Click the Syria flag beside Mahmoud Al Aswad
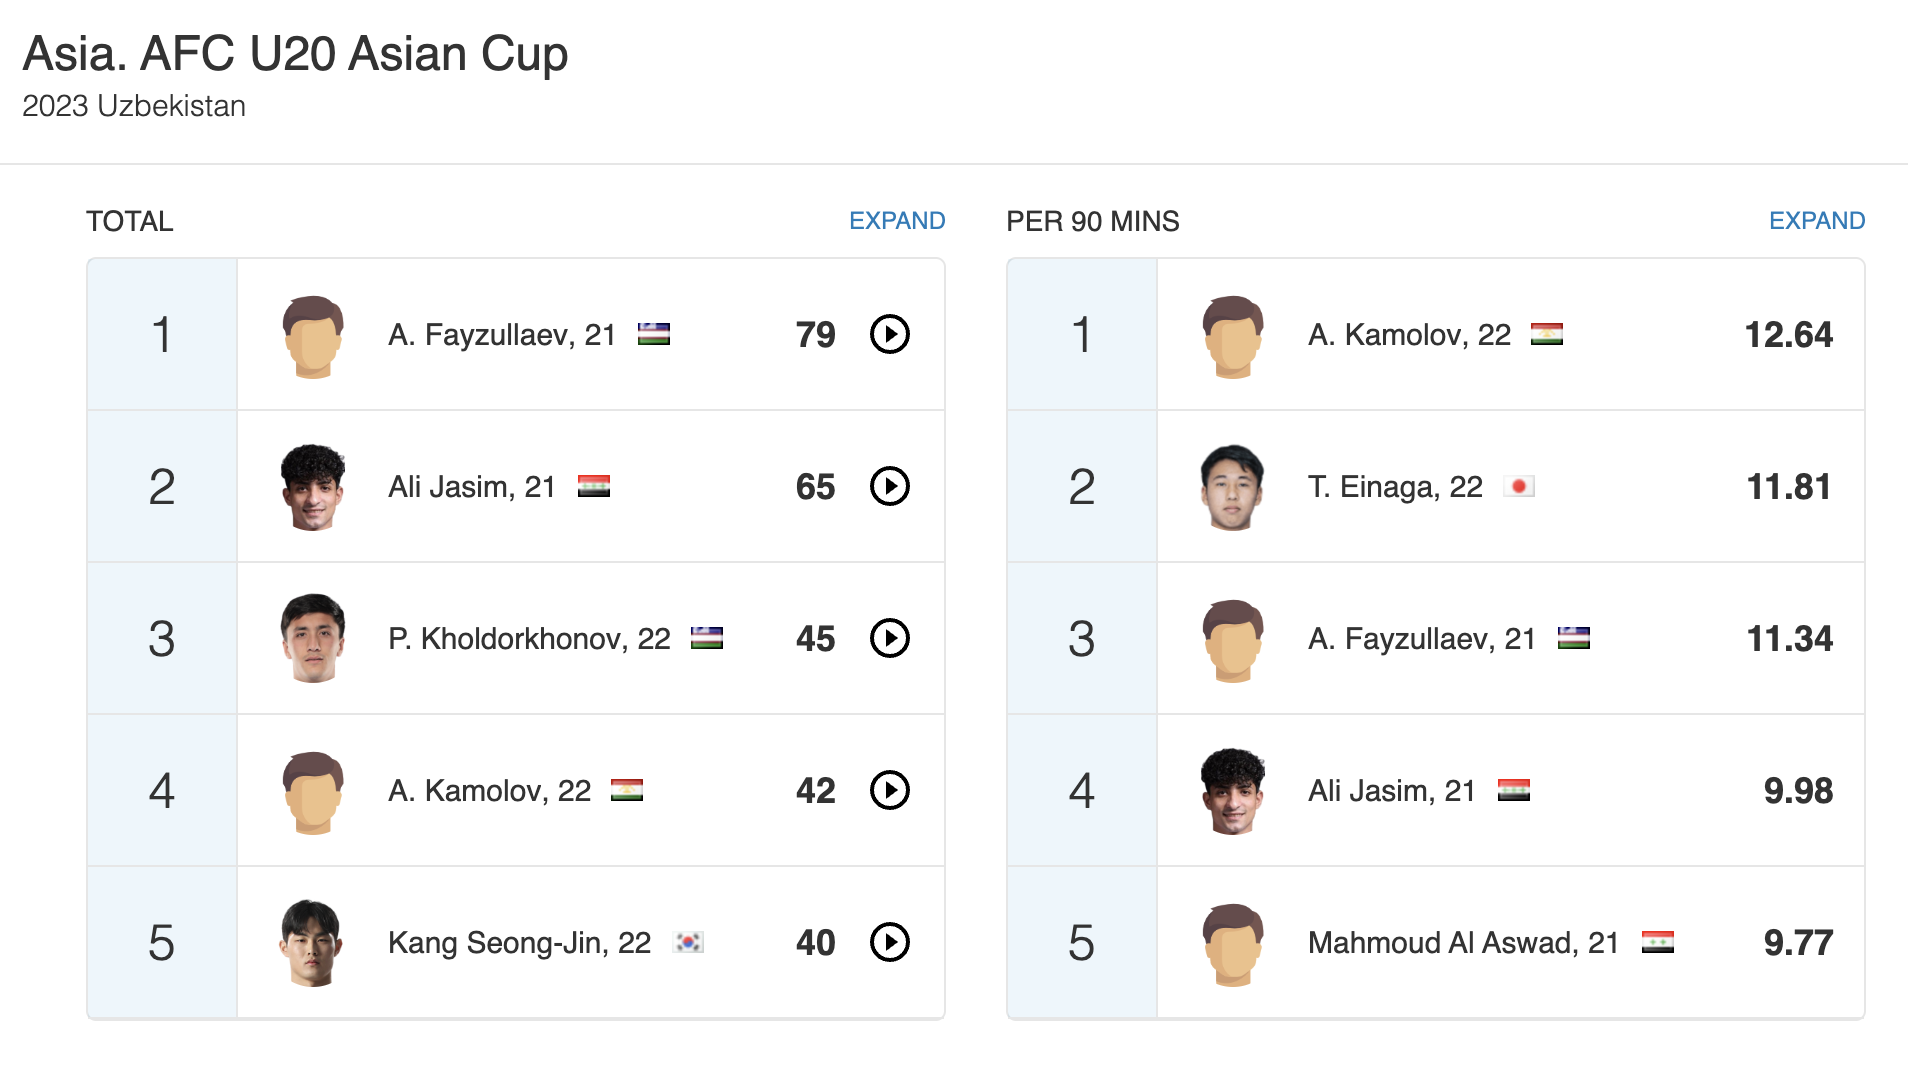1908x1086 pixels. coord(1657,942)
